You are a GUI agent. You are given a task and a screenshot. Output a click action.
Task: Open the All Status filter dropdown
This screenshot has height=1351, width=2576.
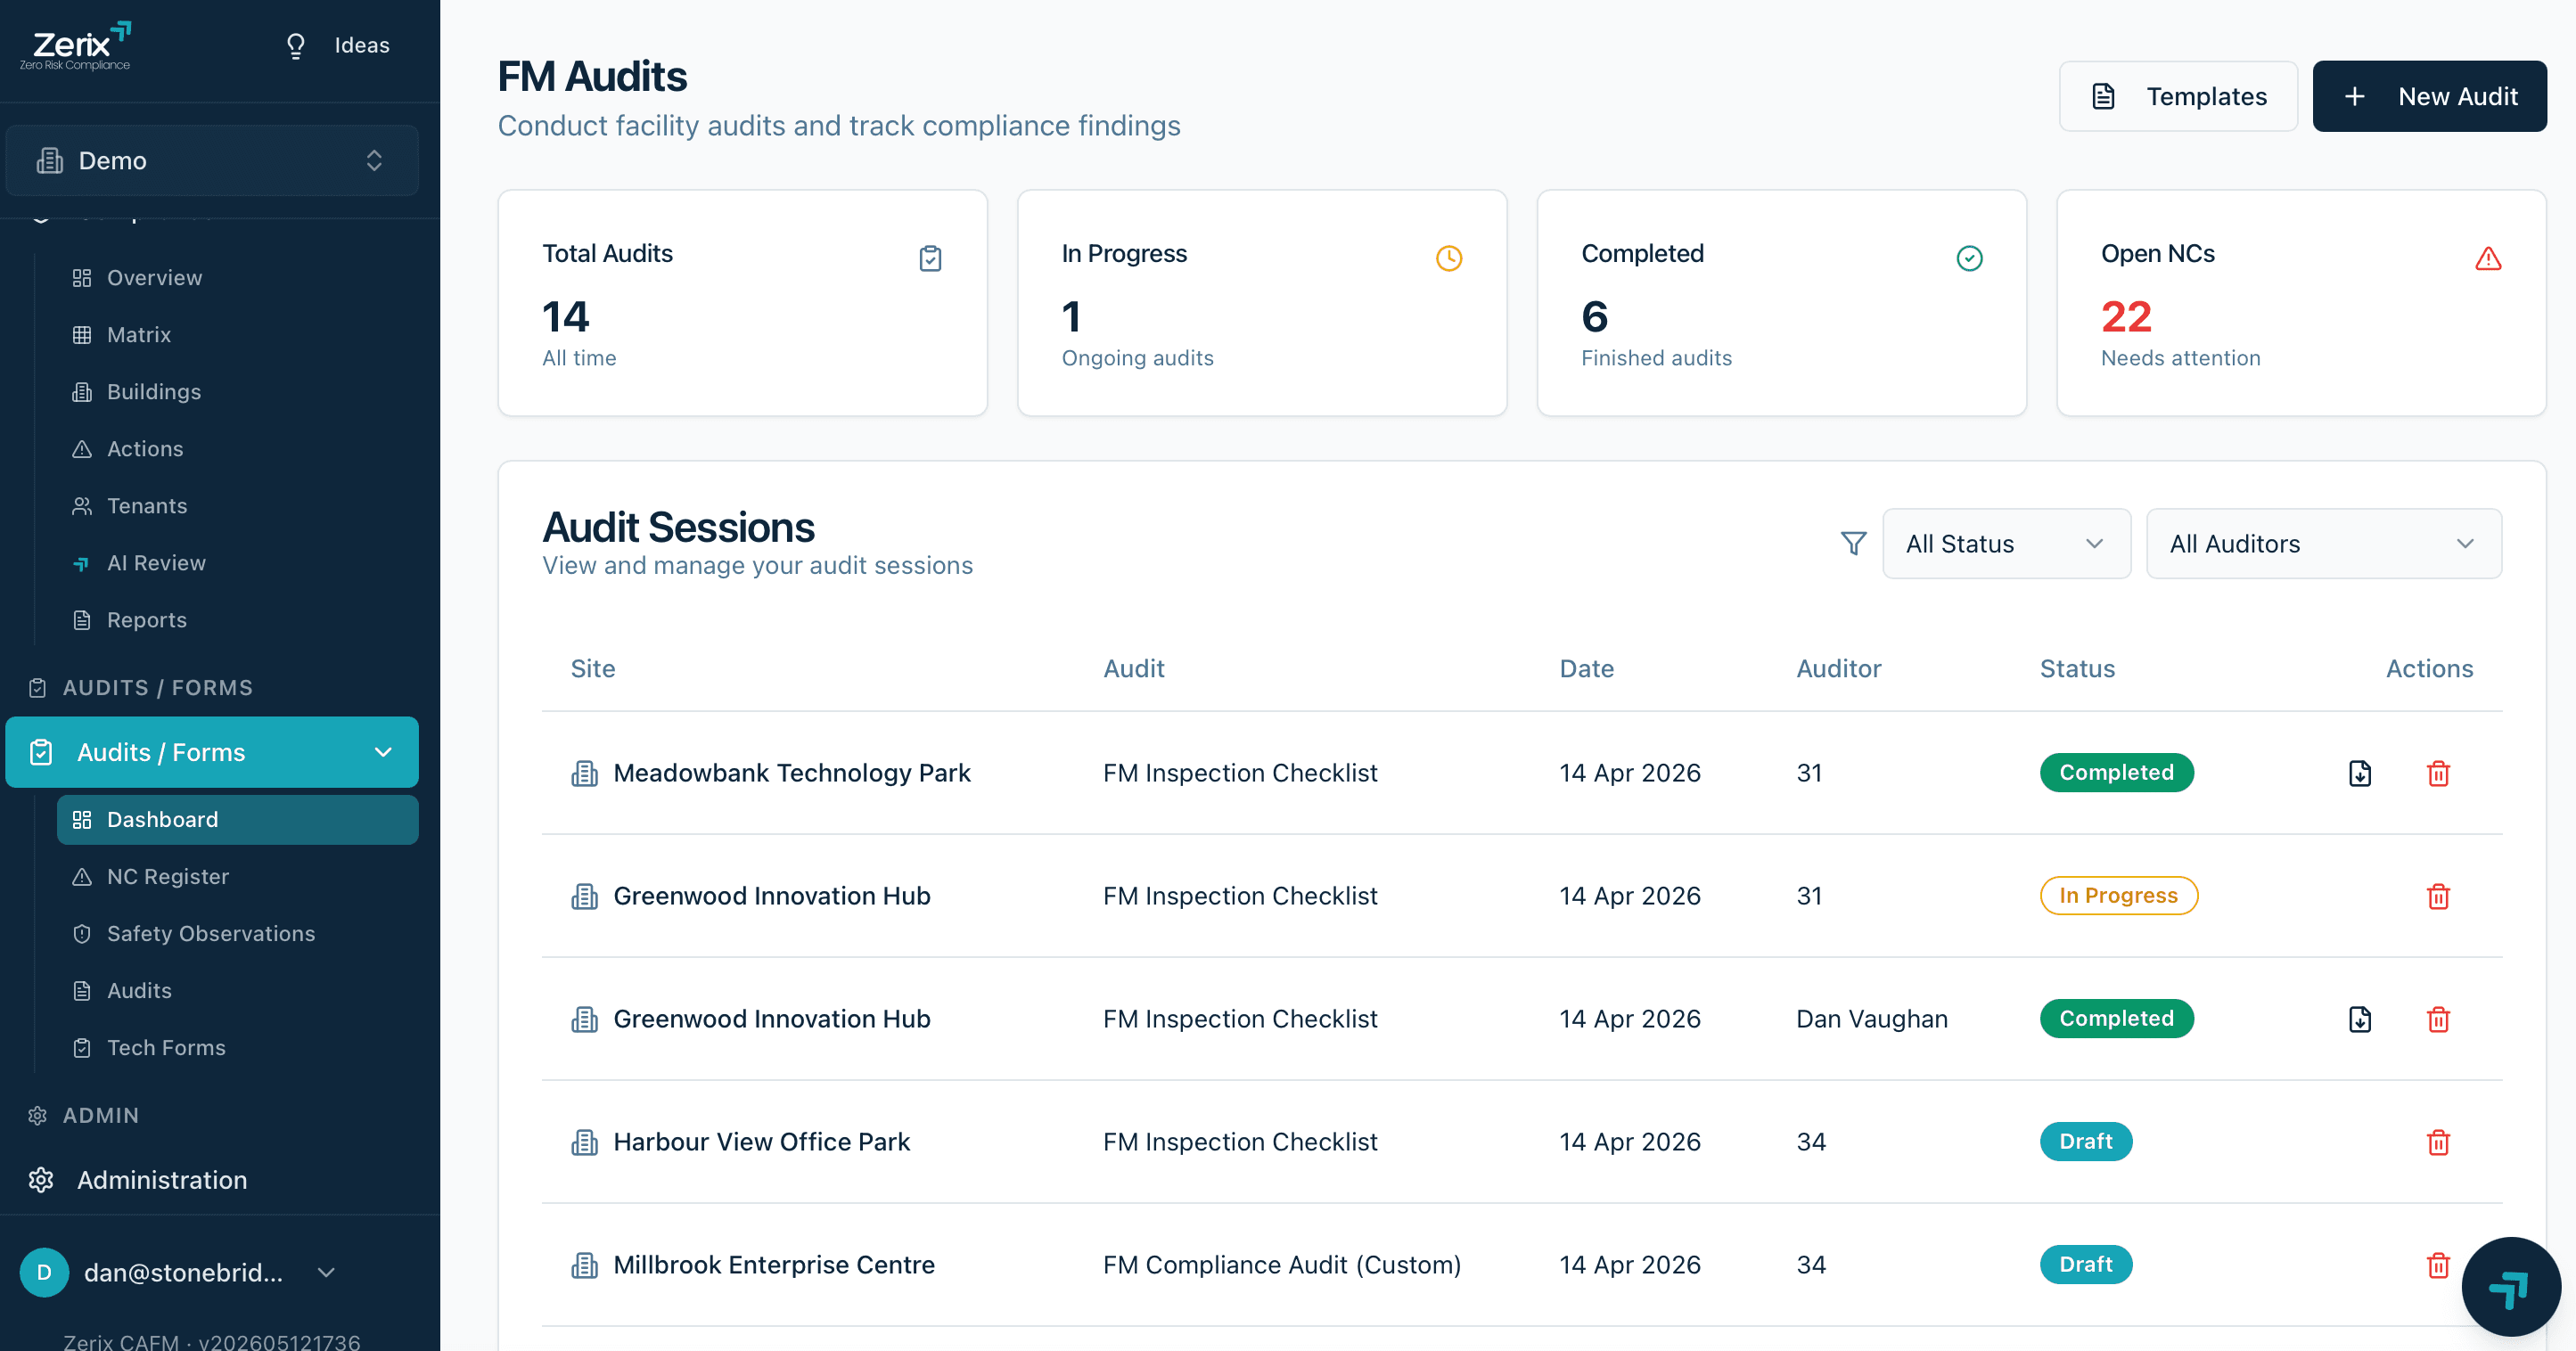(2006, 544)
